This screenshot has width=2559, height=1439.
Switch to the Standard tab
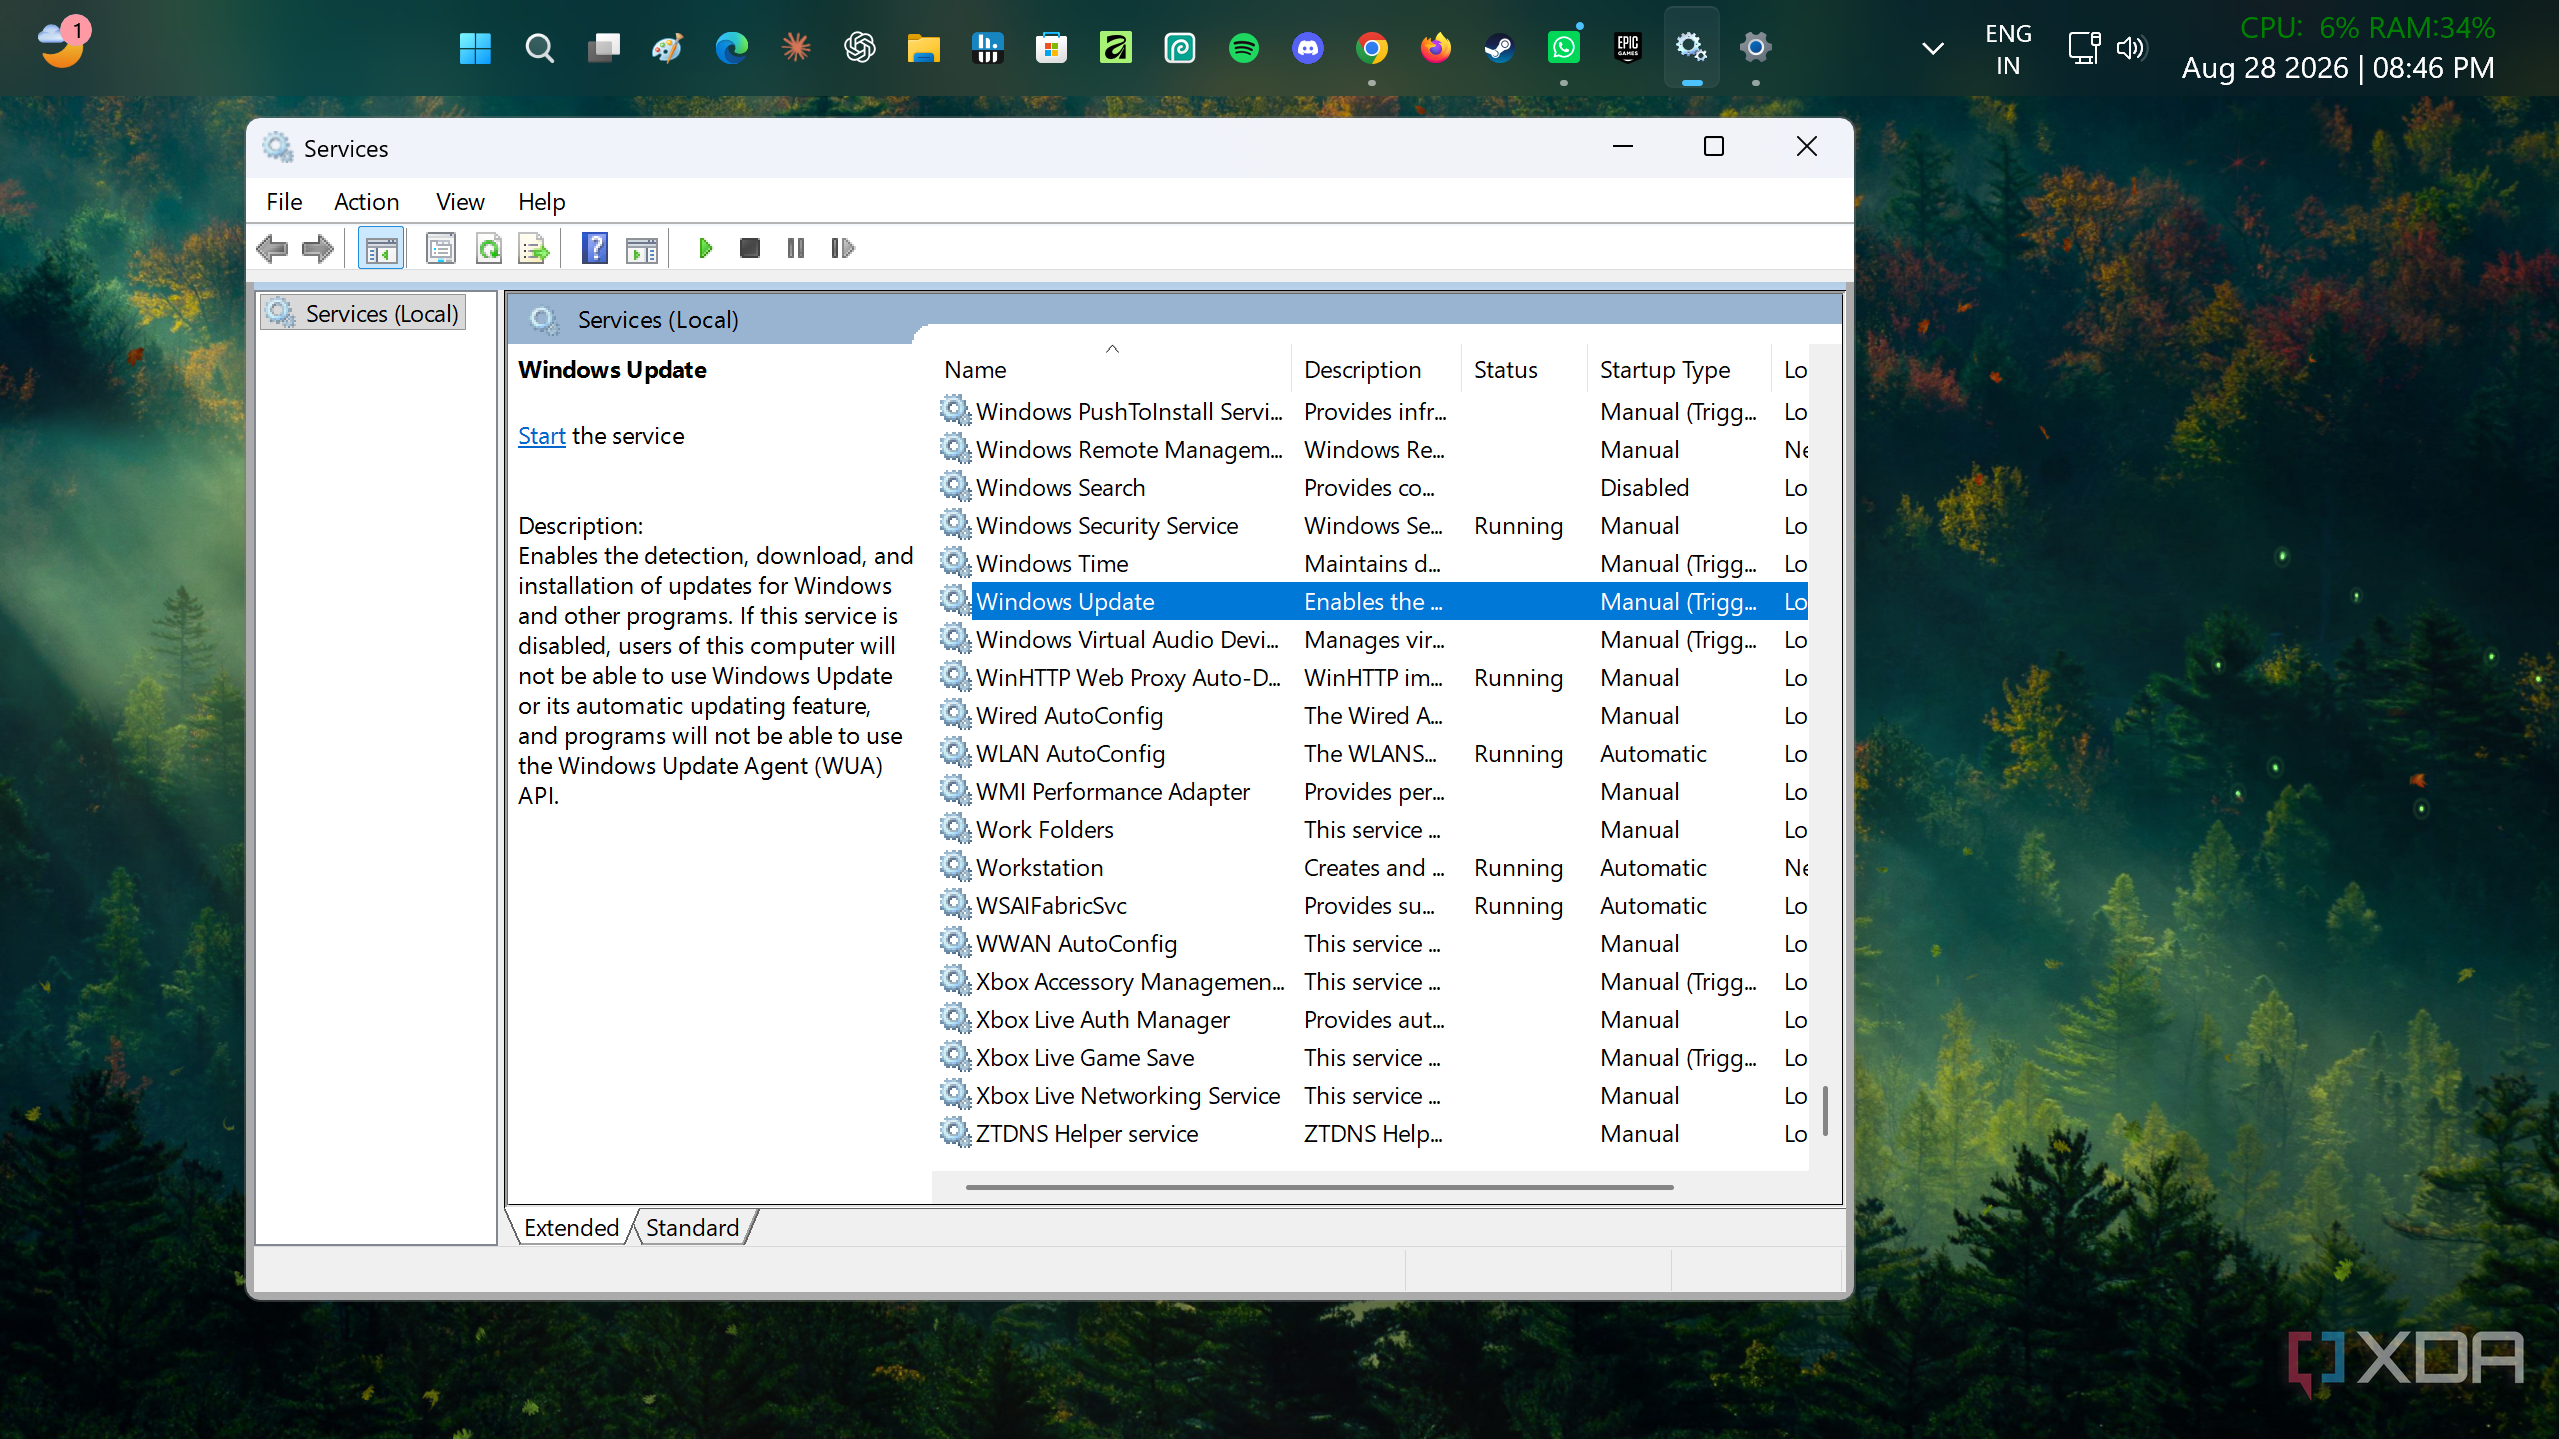pyautogui.click(x=692, y=1227)
